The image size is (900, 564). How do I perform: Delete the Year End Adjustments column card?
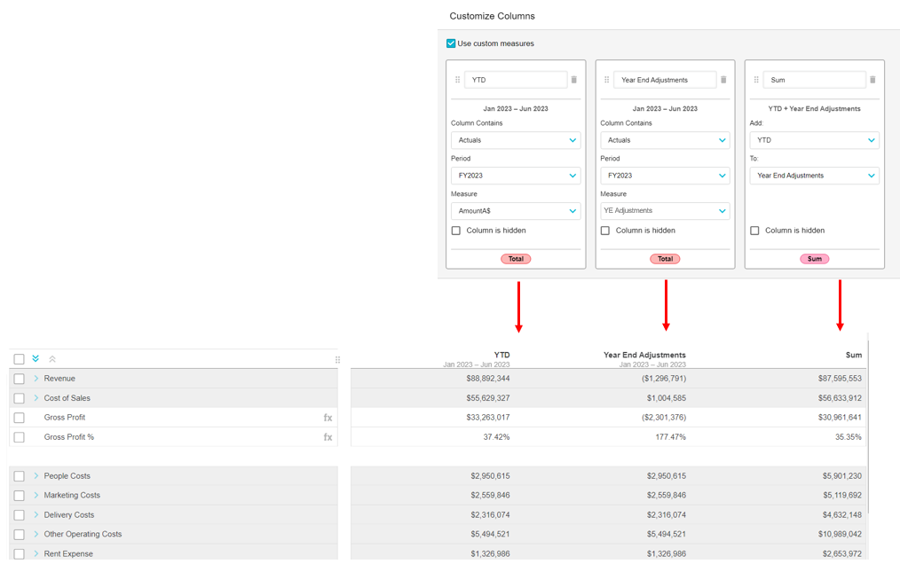pos(723,80)
